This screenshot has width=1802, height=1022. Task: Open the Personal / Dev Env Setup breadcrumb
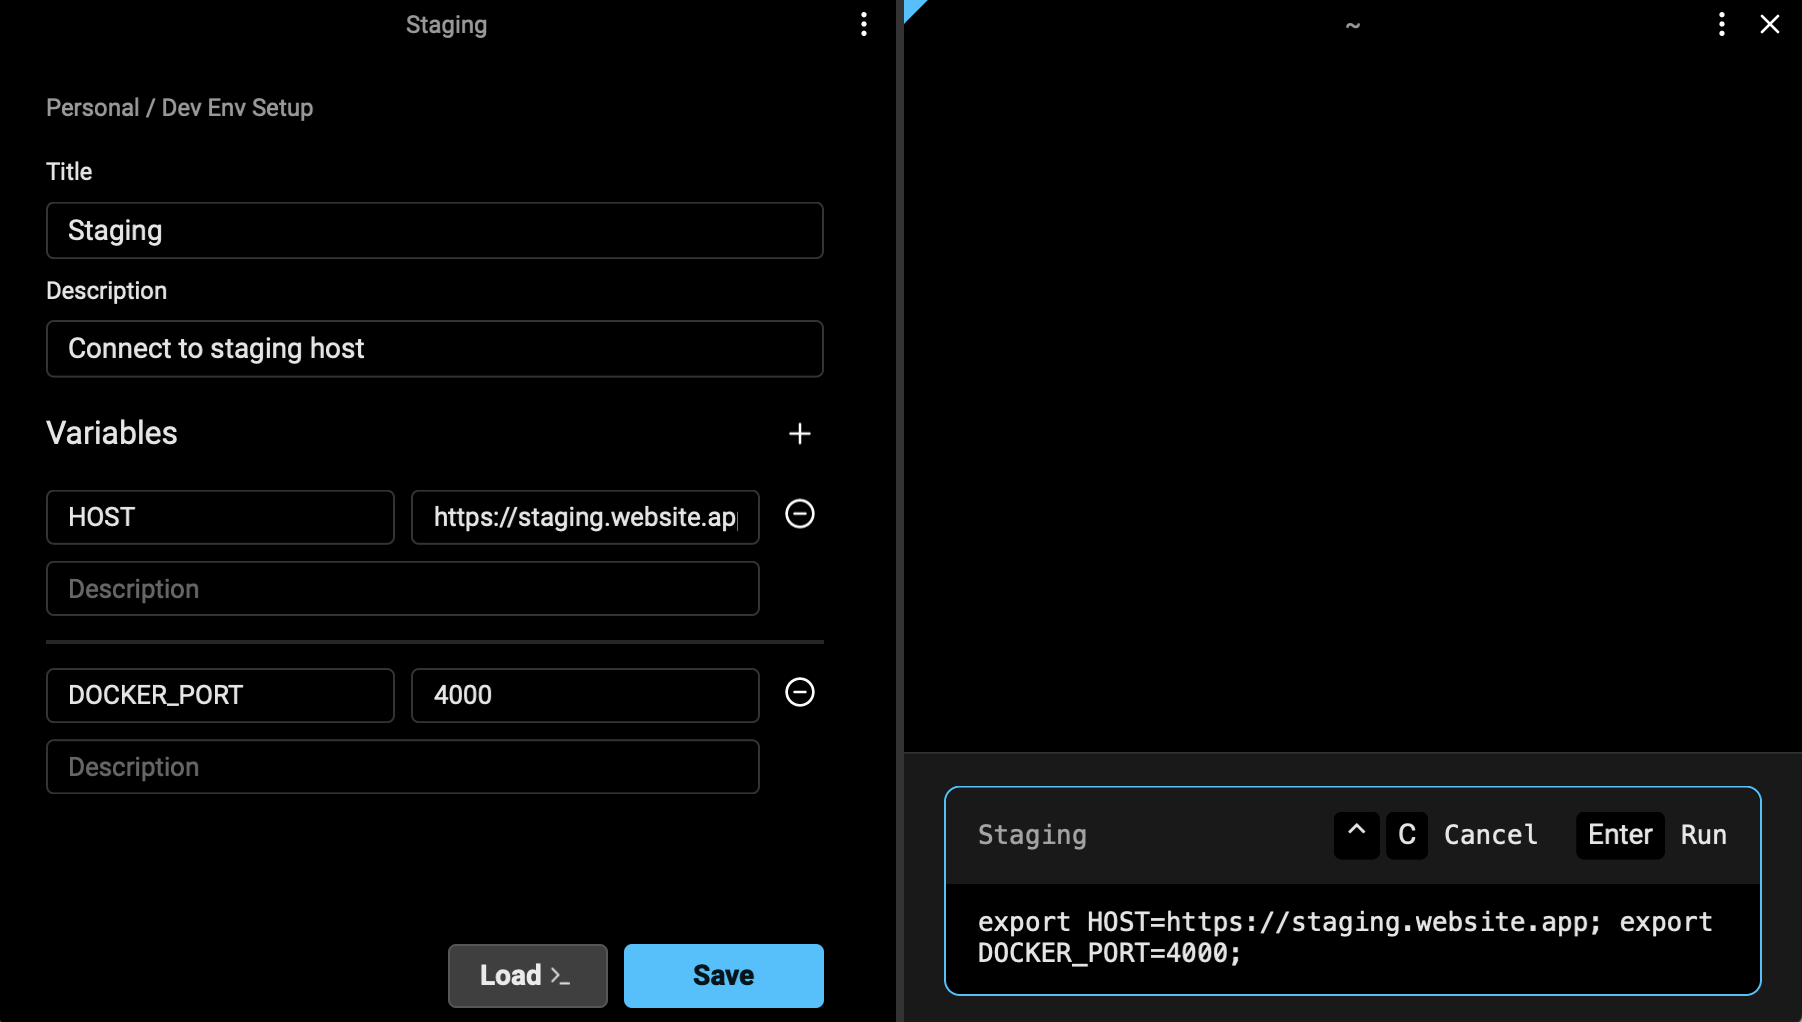[x=180, y=108]
